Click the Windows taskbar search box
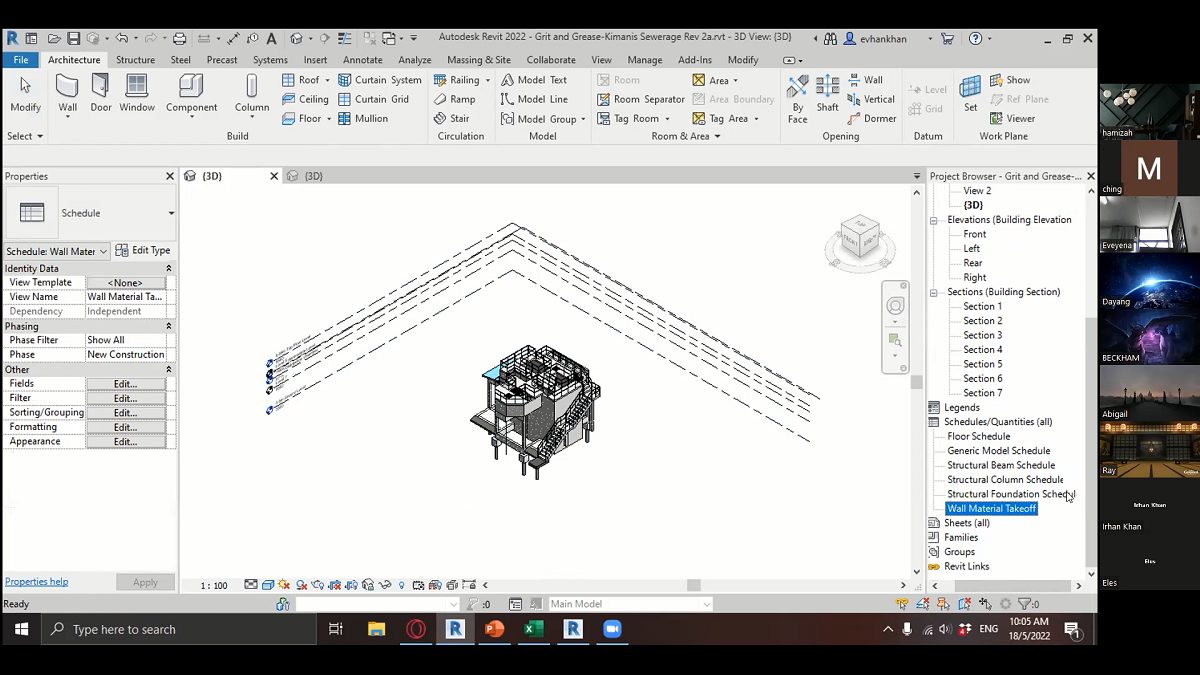Screen dimensions: 1200x675 179,629
